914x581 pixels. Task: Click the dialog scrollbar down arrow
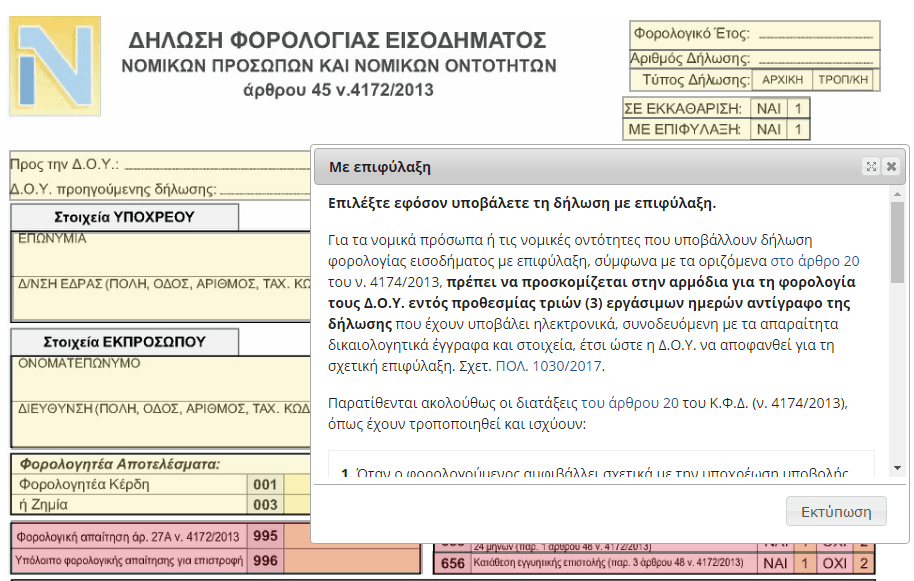(897, 469)
